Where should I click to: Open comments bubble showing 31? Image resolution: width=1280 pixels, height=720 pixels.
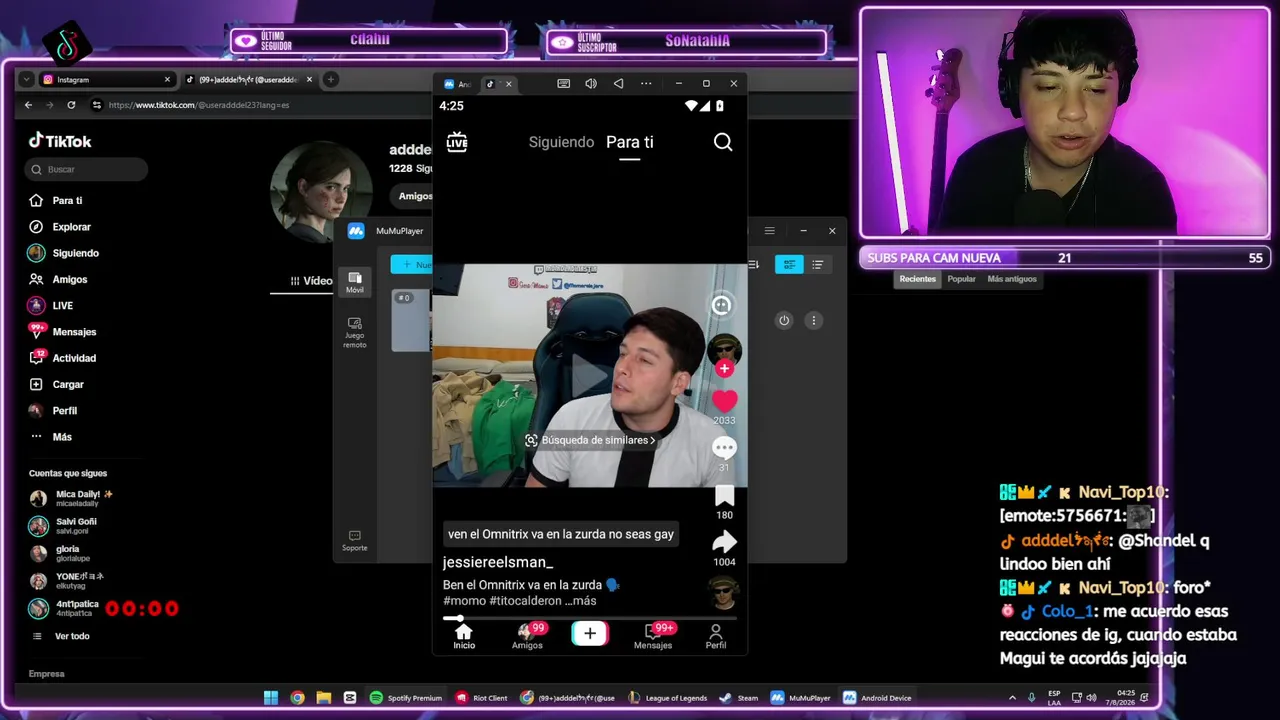tap(724, 448)
